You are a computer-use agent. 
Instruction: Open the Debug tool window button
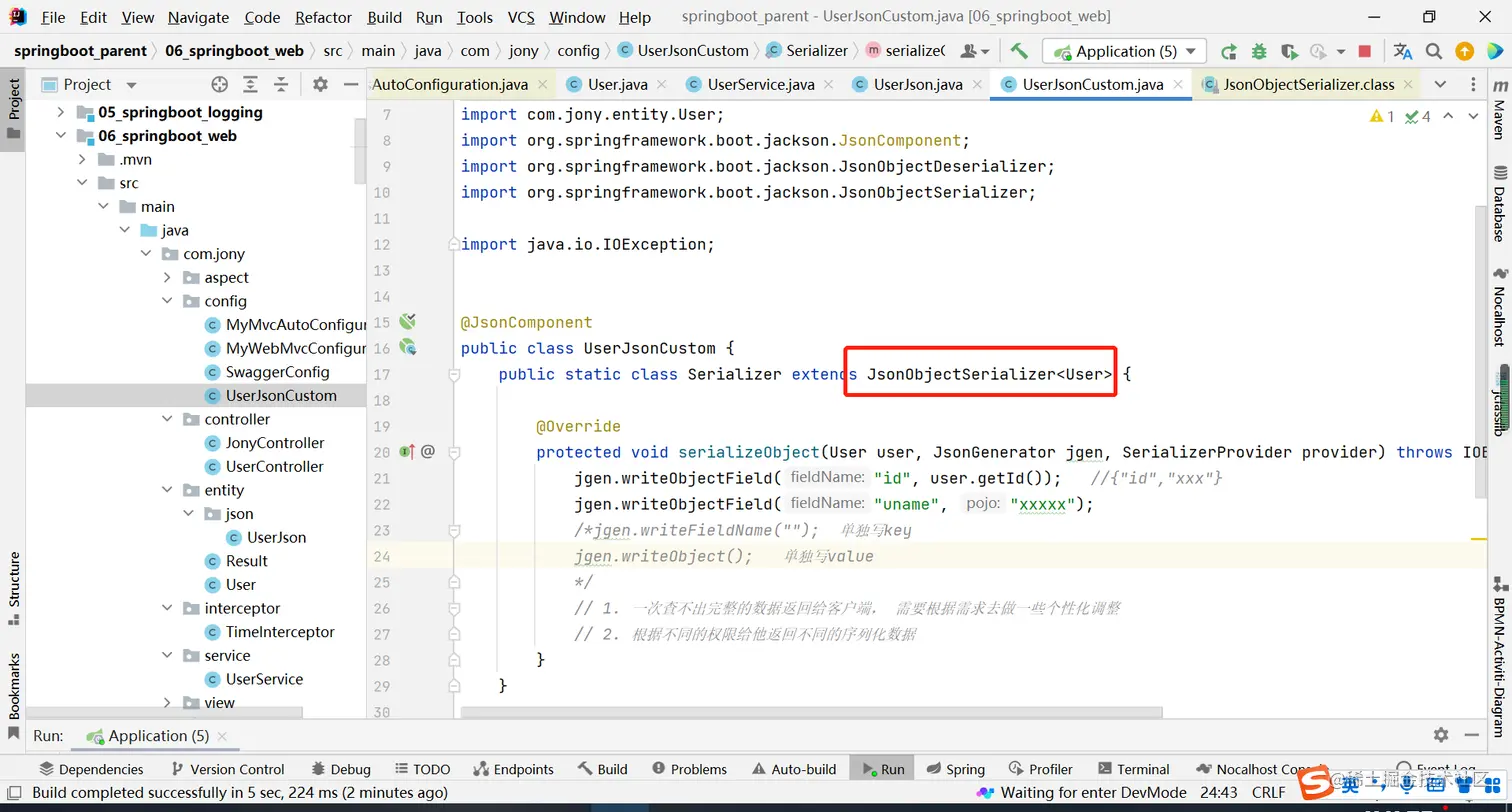coord(341,769)
